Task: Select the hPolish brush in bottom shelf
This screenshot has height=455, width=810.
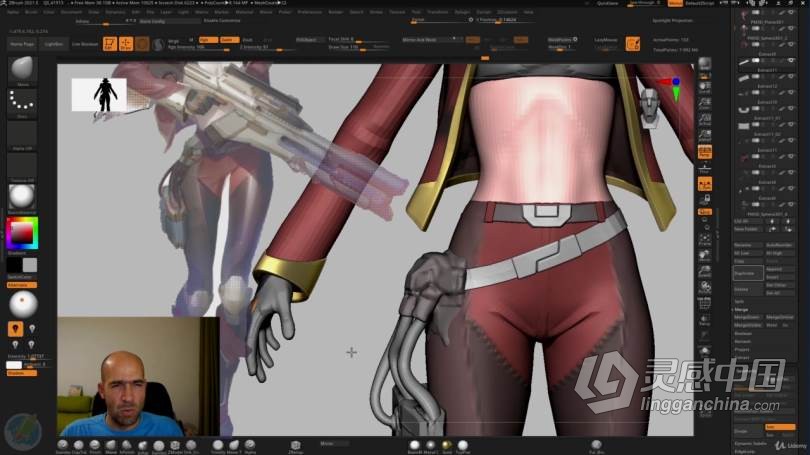Action: click(x=127, y=446)
